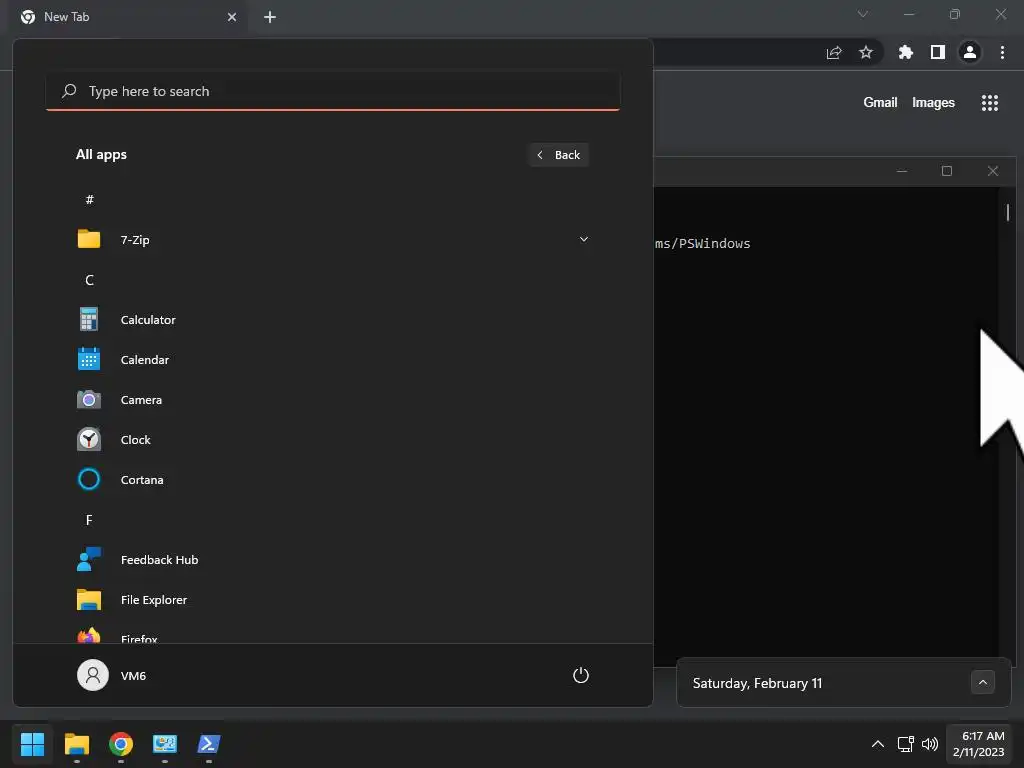Screen dimensions: 1024x768
Task: Open the volume tray icon
Action: pyautogui.click(x=929, y=744)
